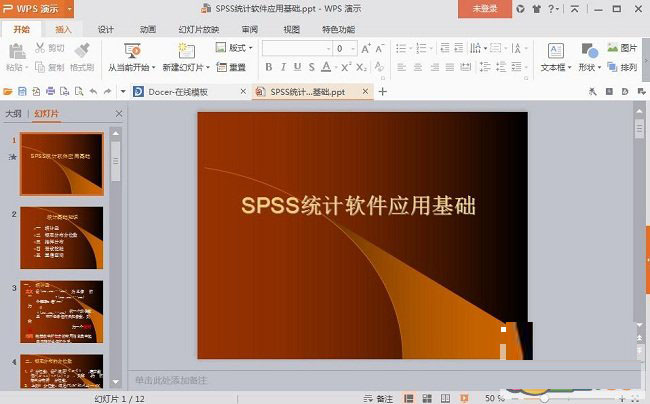This screenshot has height=404, width=650.
Task: Click the 从当前开始 slideshow icon
Action: (131, 50)
